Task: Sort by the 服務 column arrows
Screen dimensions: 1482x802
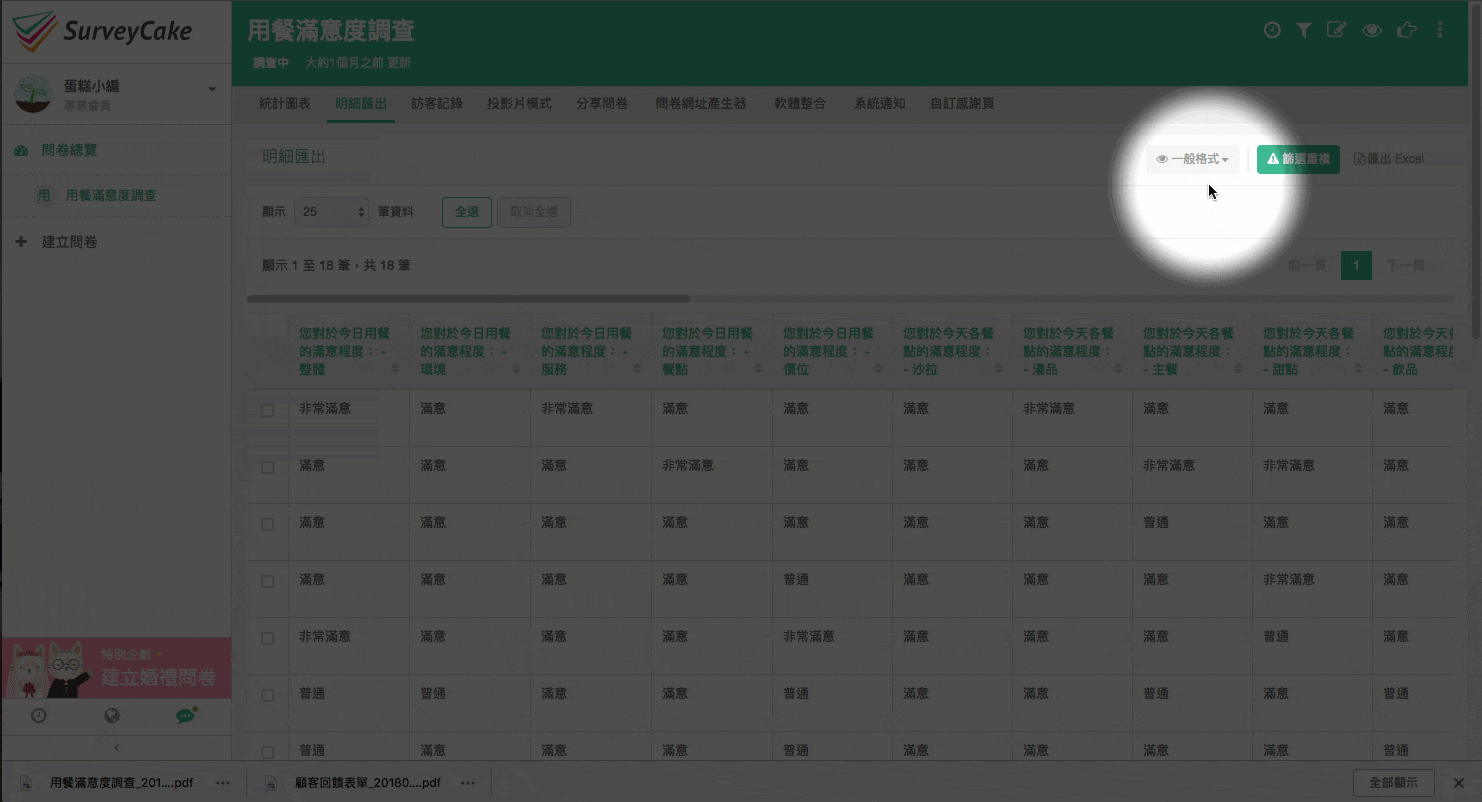Action: click(638, 369)
